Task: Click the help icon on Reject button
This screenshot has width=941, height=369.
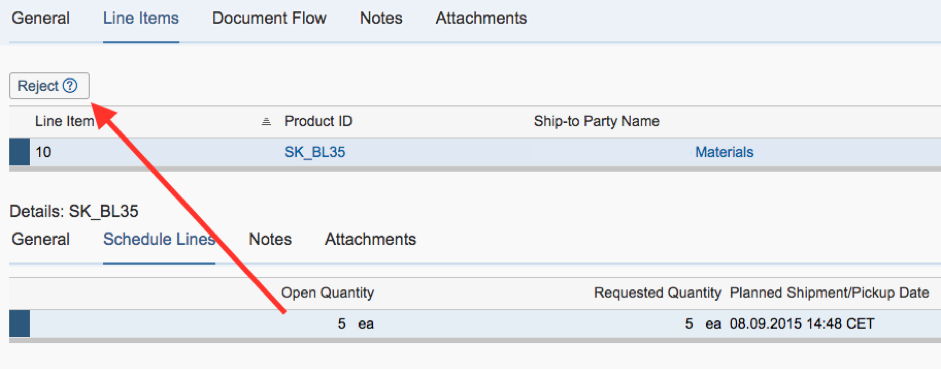Action: click(70, 86)
